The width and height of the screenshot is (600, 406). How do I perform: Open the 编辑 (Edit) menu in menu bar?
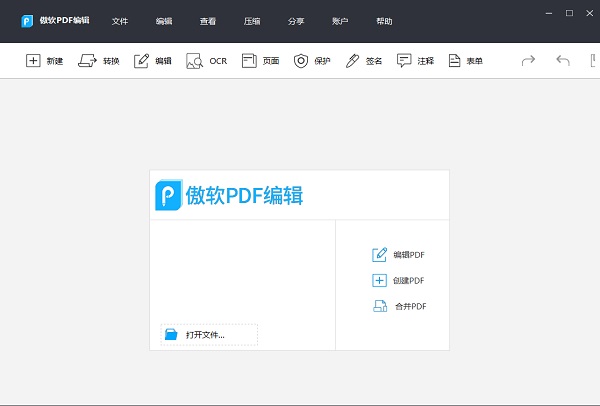tap(164, 21)
